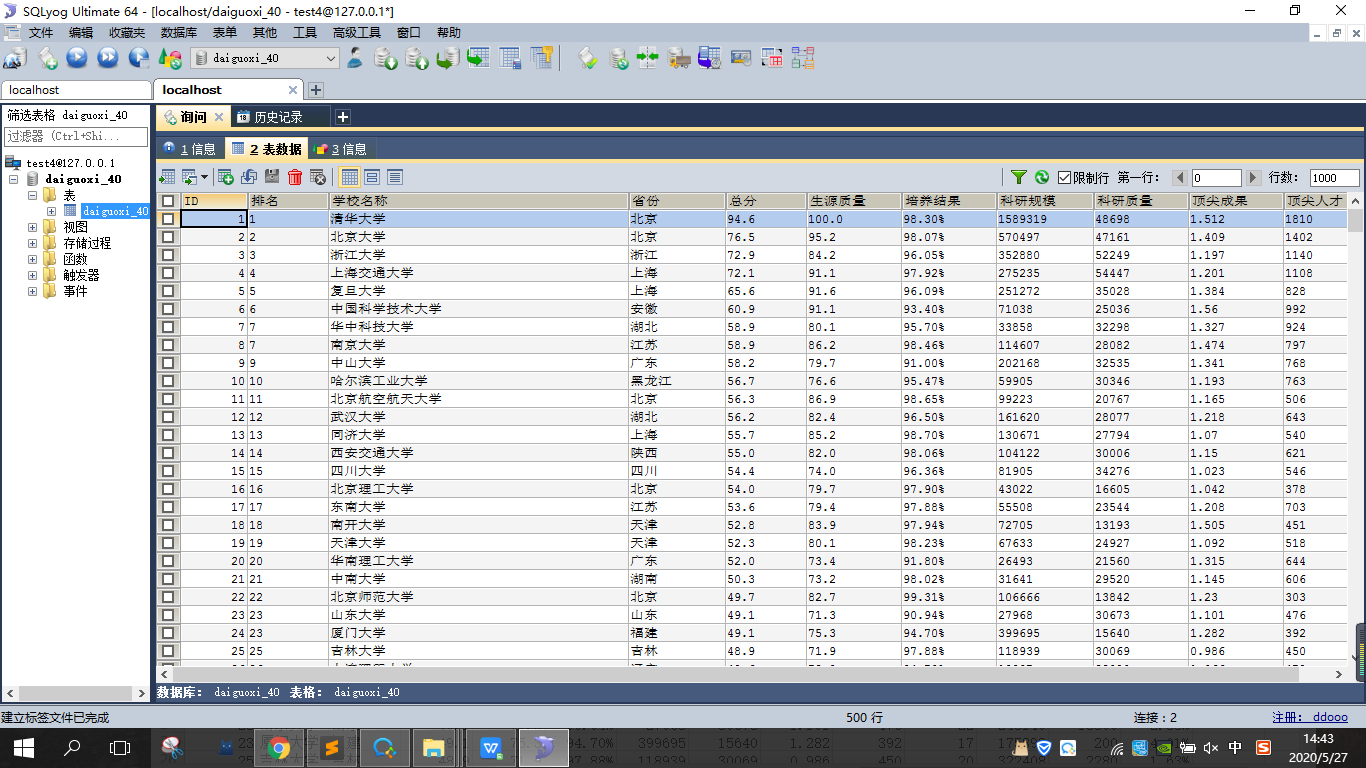The height and width of the screenshot is (768, 1366).
Task: Switch to grid view mode icon
Action: coord(349,177)
